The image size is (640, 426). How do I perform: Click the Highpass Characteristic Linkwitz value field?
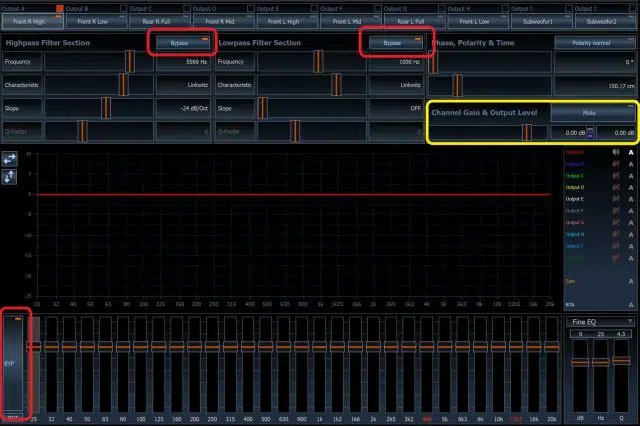(x=184, y=85)
